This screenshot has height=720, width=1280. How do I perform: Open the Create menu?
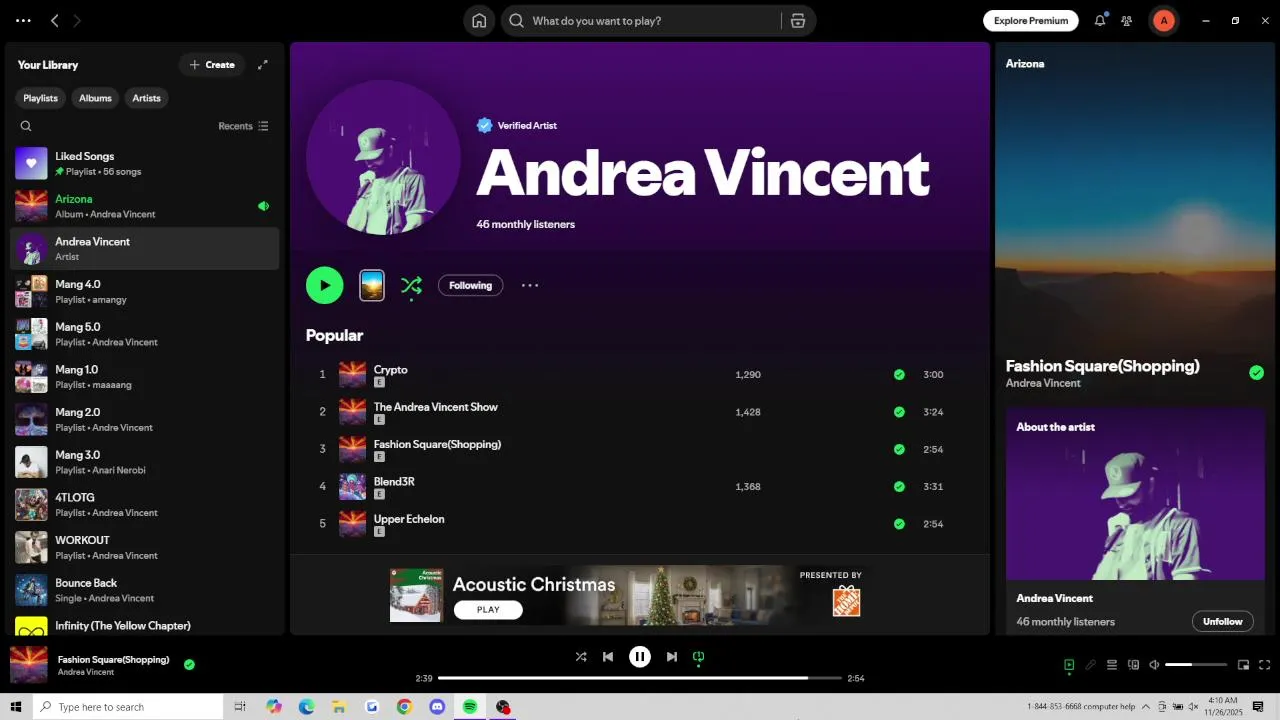pos(212,65)
